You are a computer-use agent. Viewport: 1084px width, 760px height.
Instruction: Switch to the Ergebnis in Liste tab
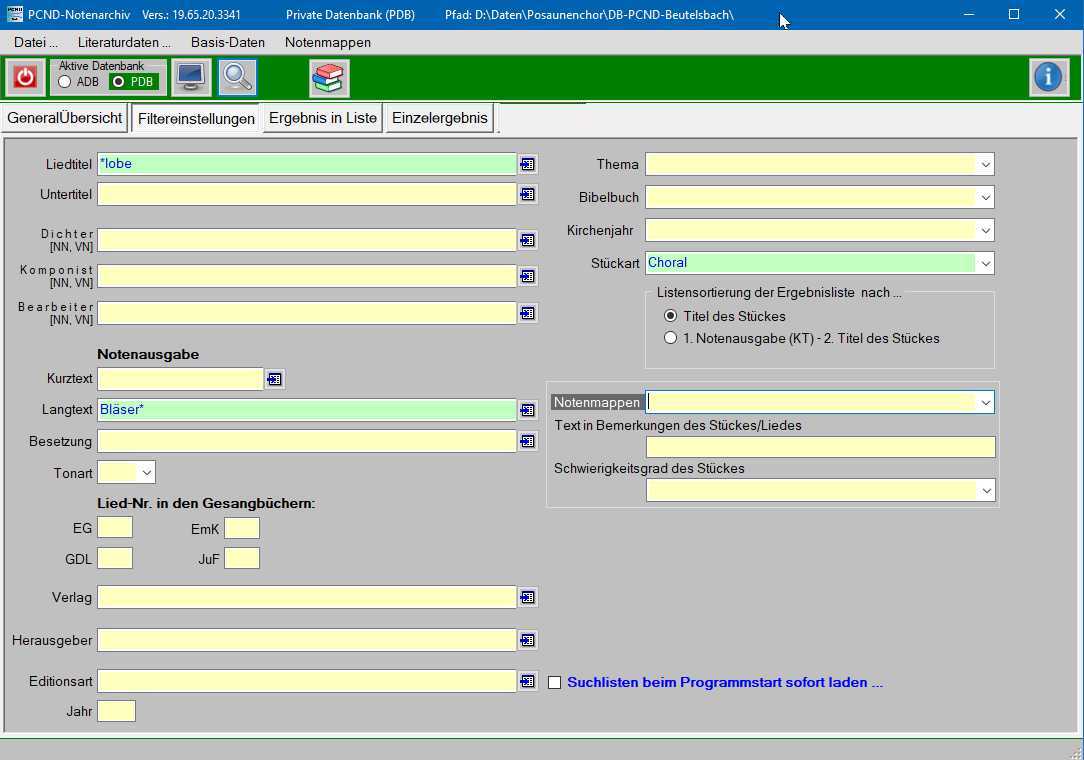[x=323, y=118]
